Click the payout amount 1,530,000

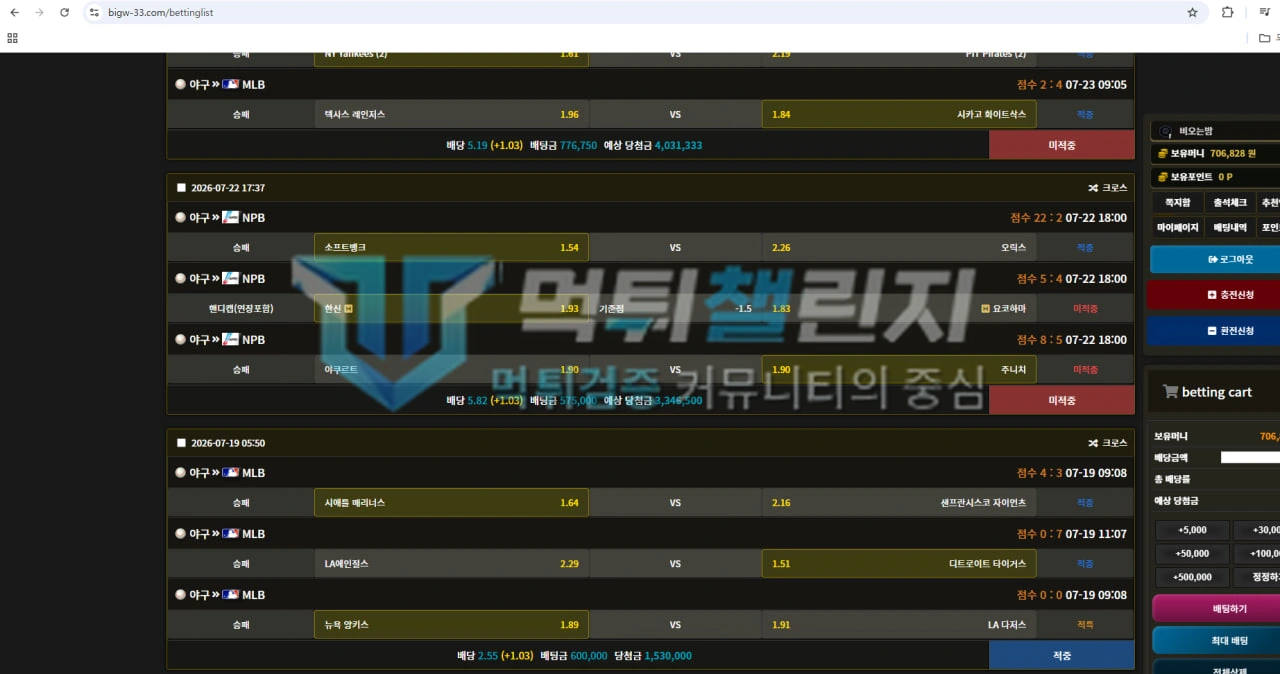tap(667, 656)
